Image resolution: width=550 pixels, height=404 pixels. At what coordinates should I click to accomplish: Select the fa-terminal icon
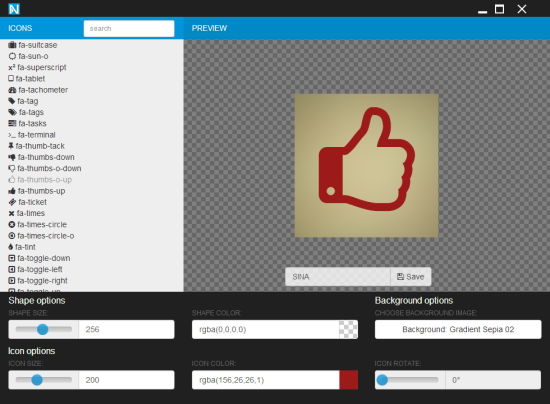tap(32, 135)
